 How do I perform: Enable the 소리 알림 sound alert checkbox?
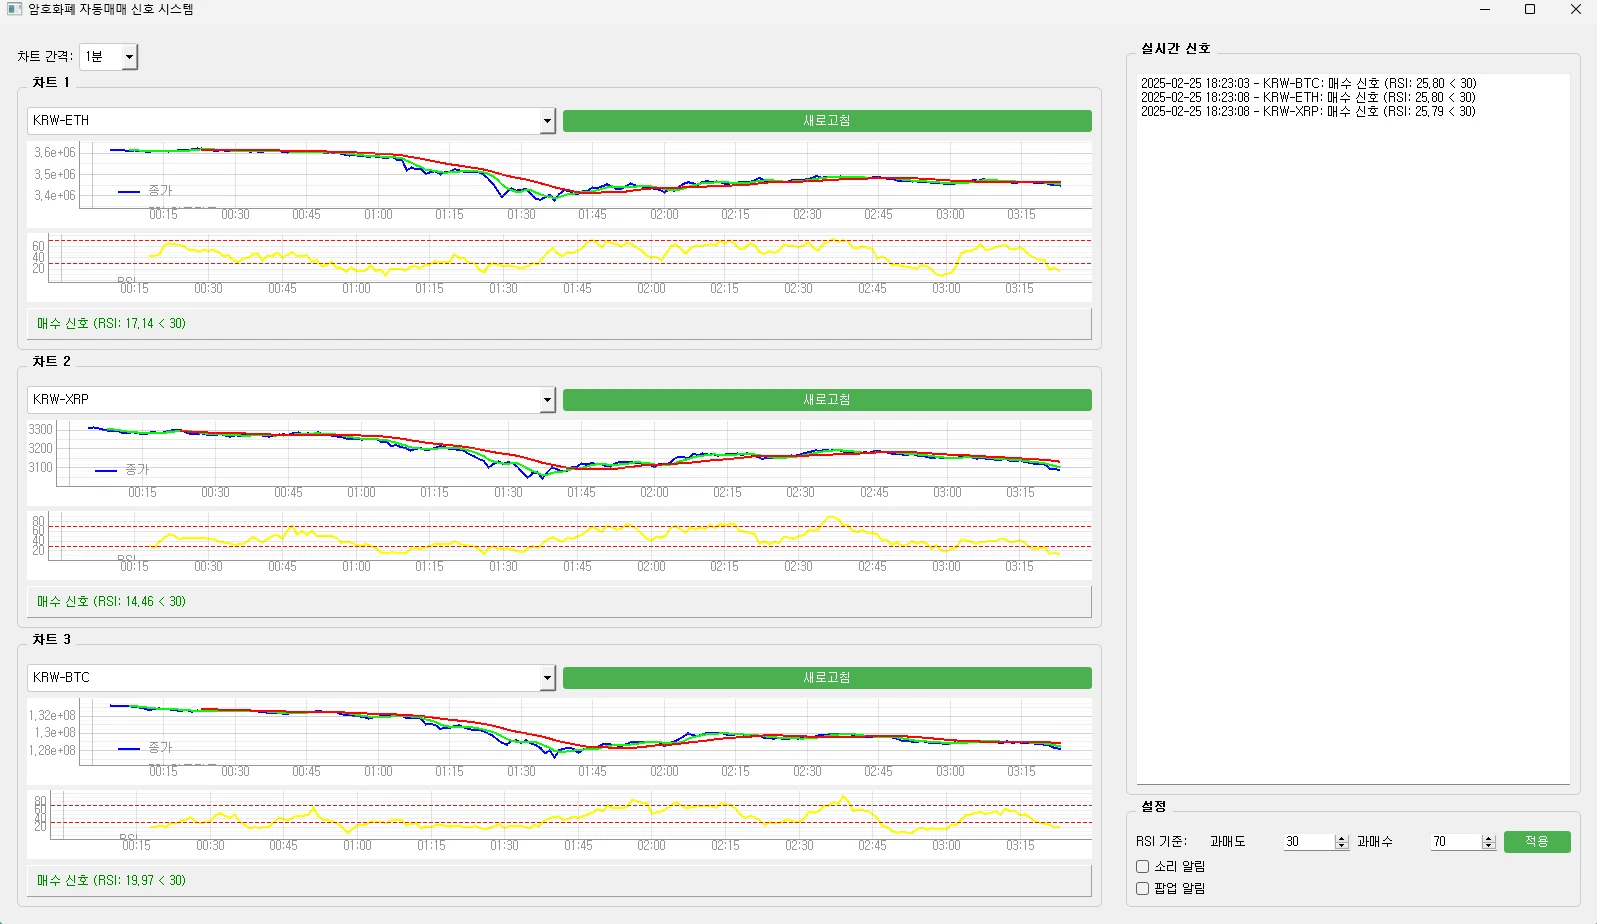pyautogui.click(x=1143, y=867)
